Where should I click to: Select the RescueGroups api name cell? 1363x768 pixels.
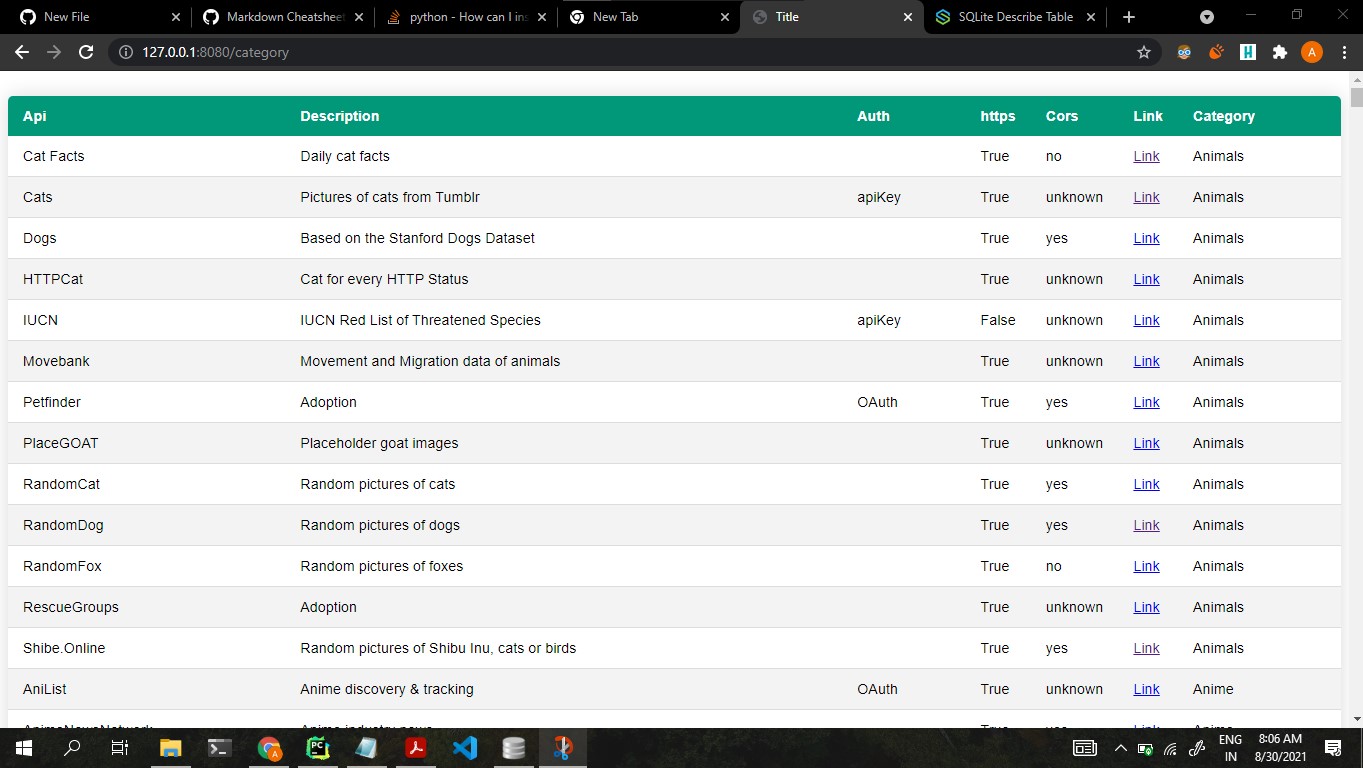tap(71, 607)
